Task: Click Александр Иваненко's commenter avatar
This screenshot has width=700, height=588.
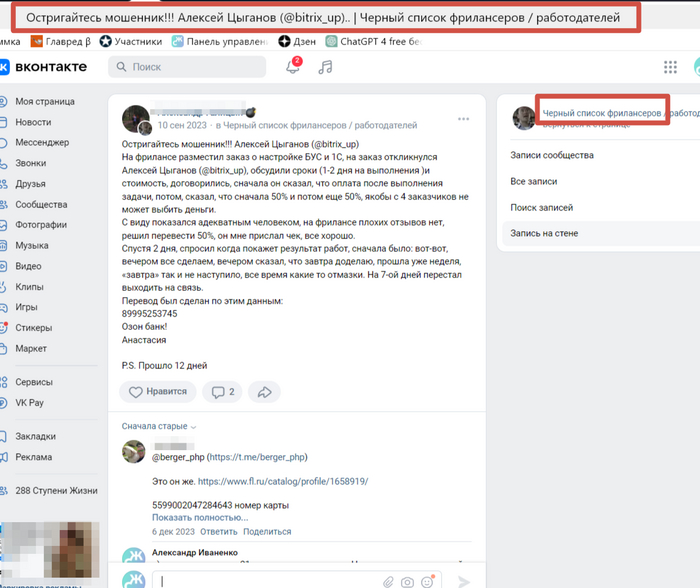Action: point(133,555)
